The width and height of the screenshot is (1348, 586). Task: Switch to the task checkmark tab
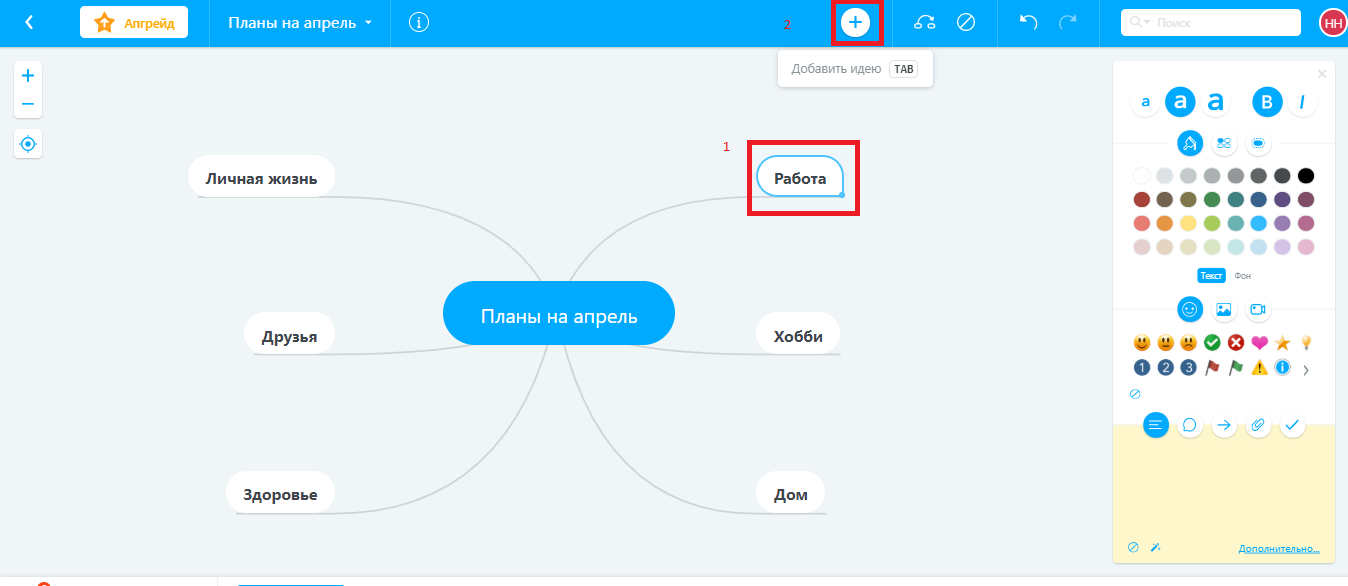coord(1292,425)
